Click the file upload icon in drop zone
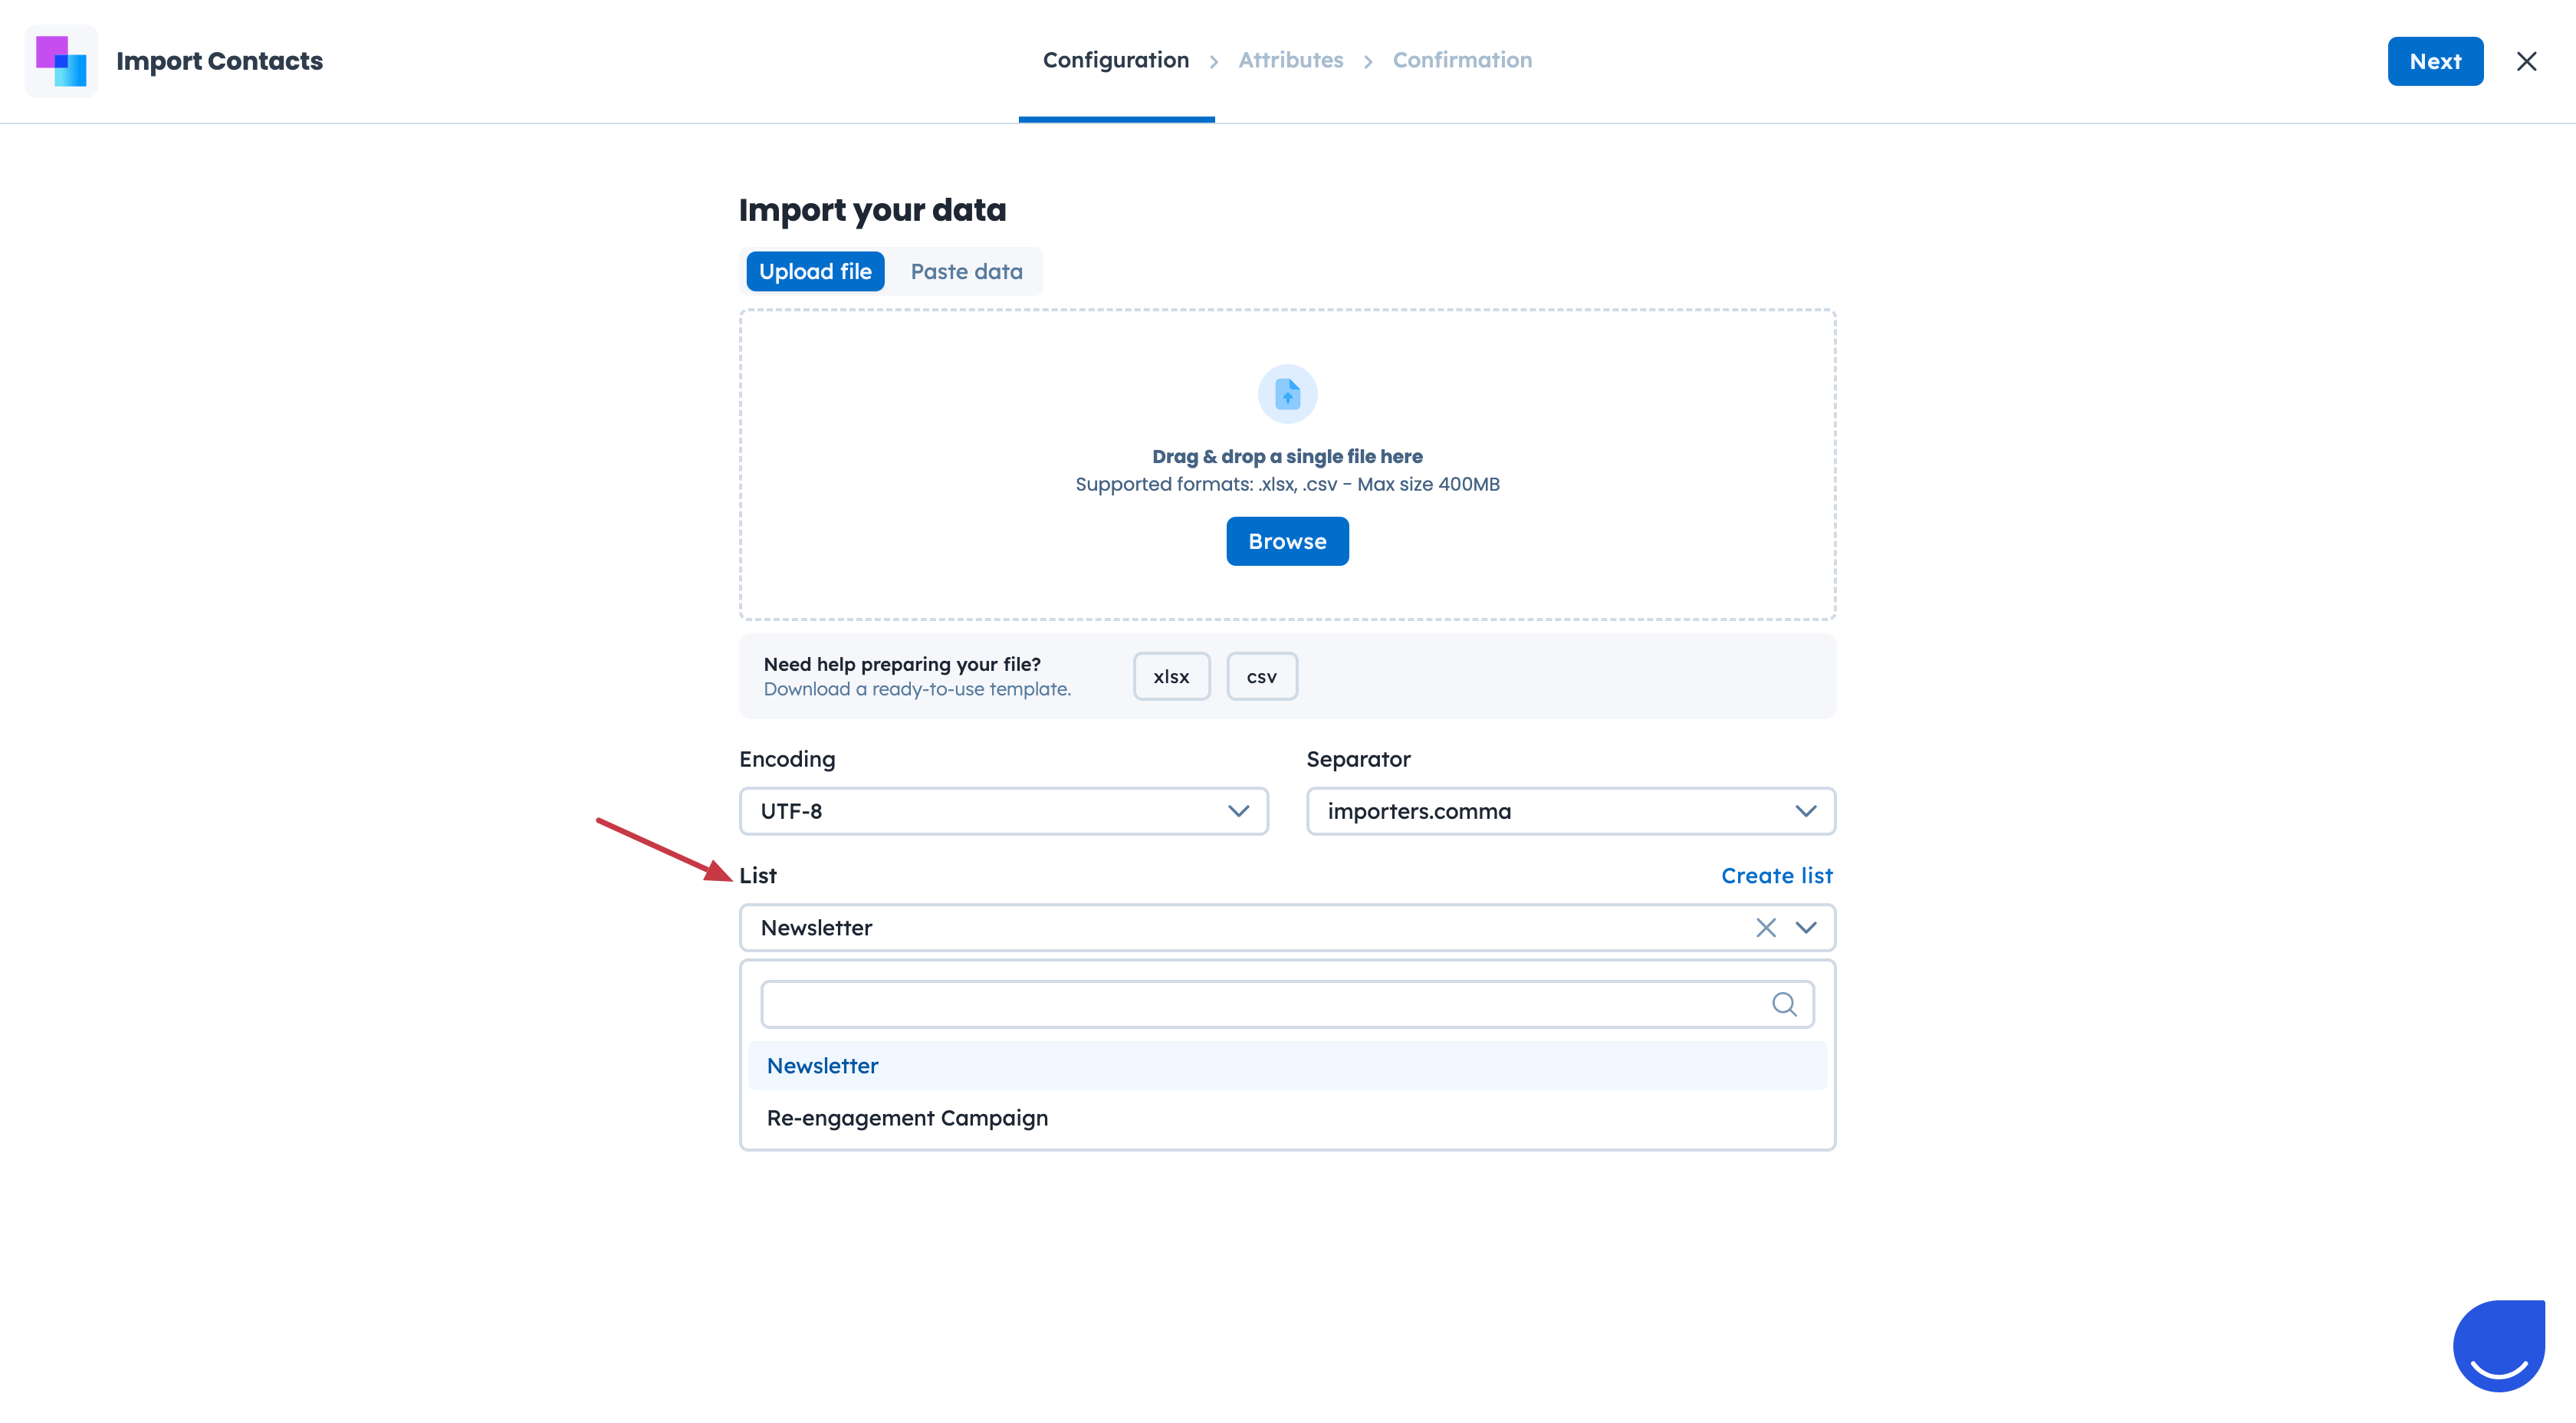 coord(1287,394)
